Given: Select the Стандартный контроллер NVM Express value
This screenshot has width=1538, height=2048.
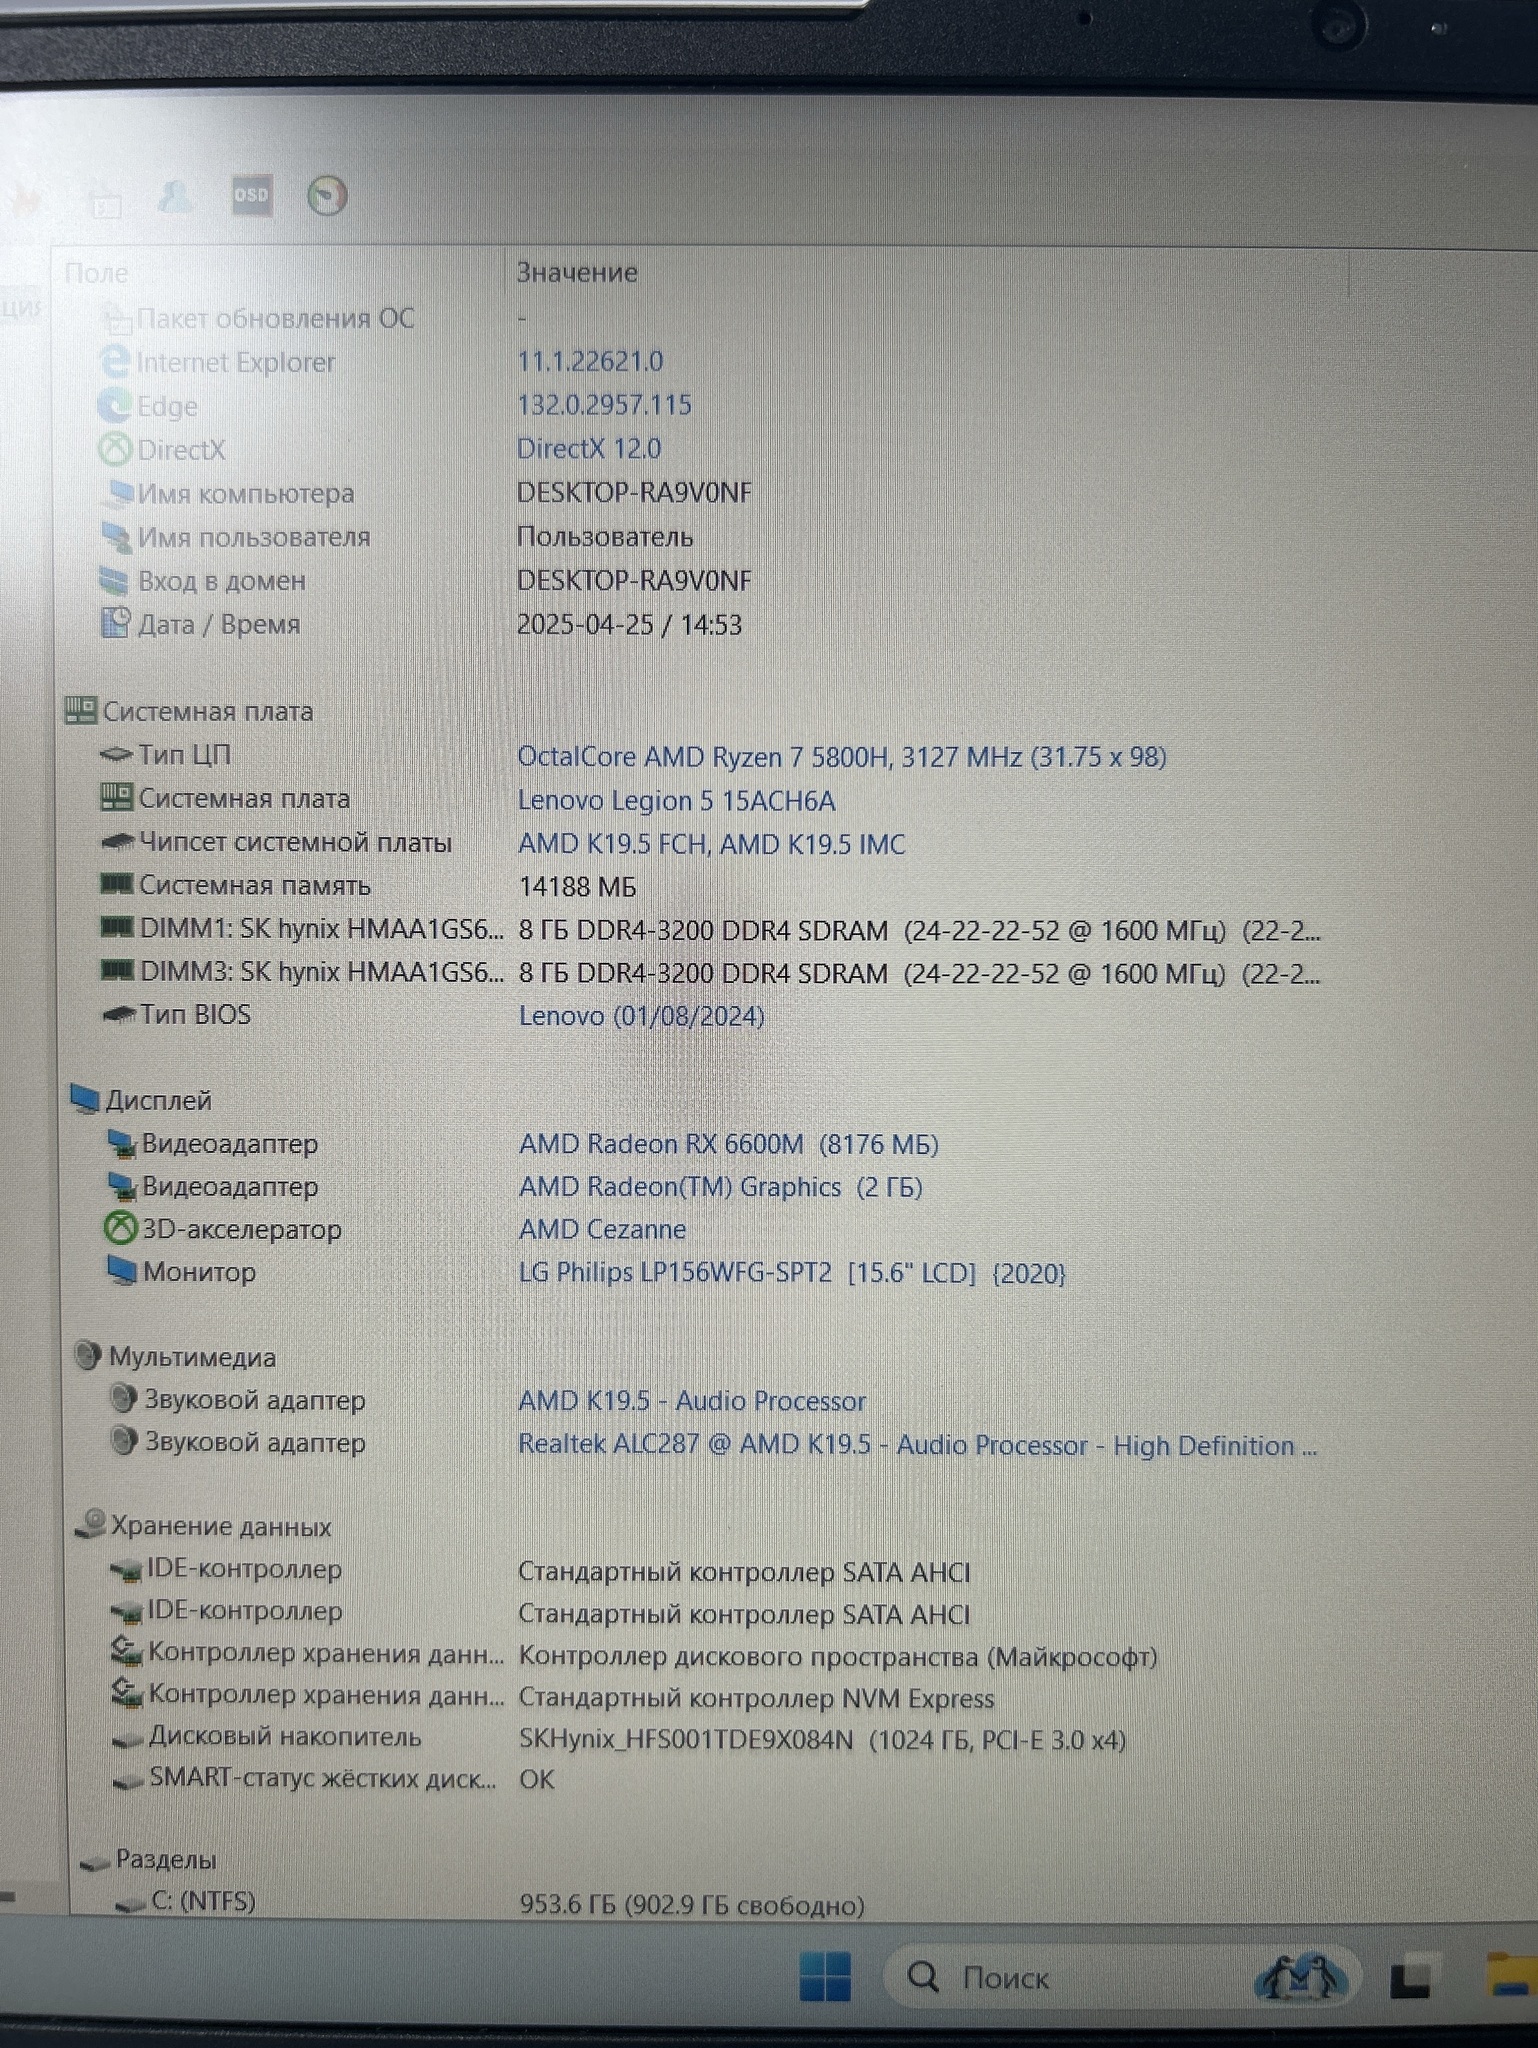Looking at the screenshot, I should [757, 1698].
